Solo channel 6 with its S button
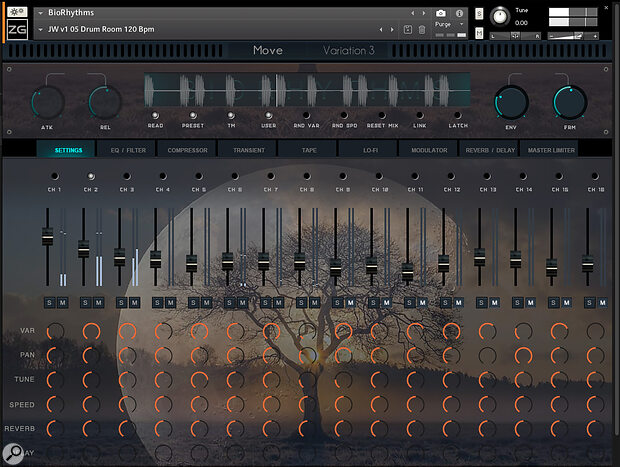The image size is (620, 467). [229, 303]
